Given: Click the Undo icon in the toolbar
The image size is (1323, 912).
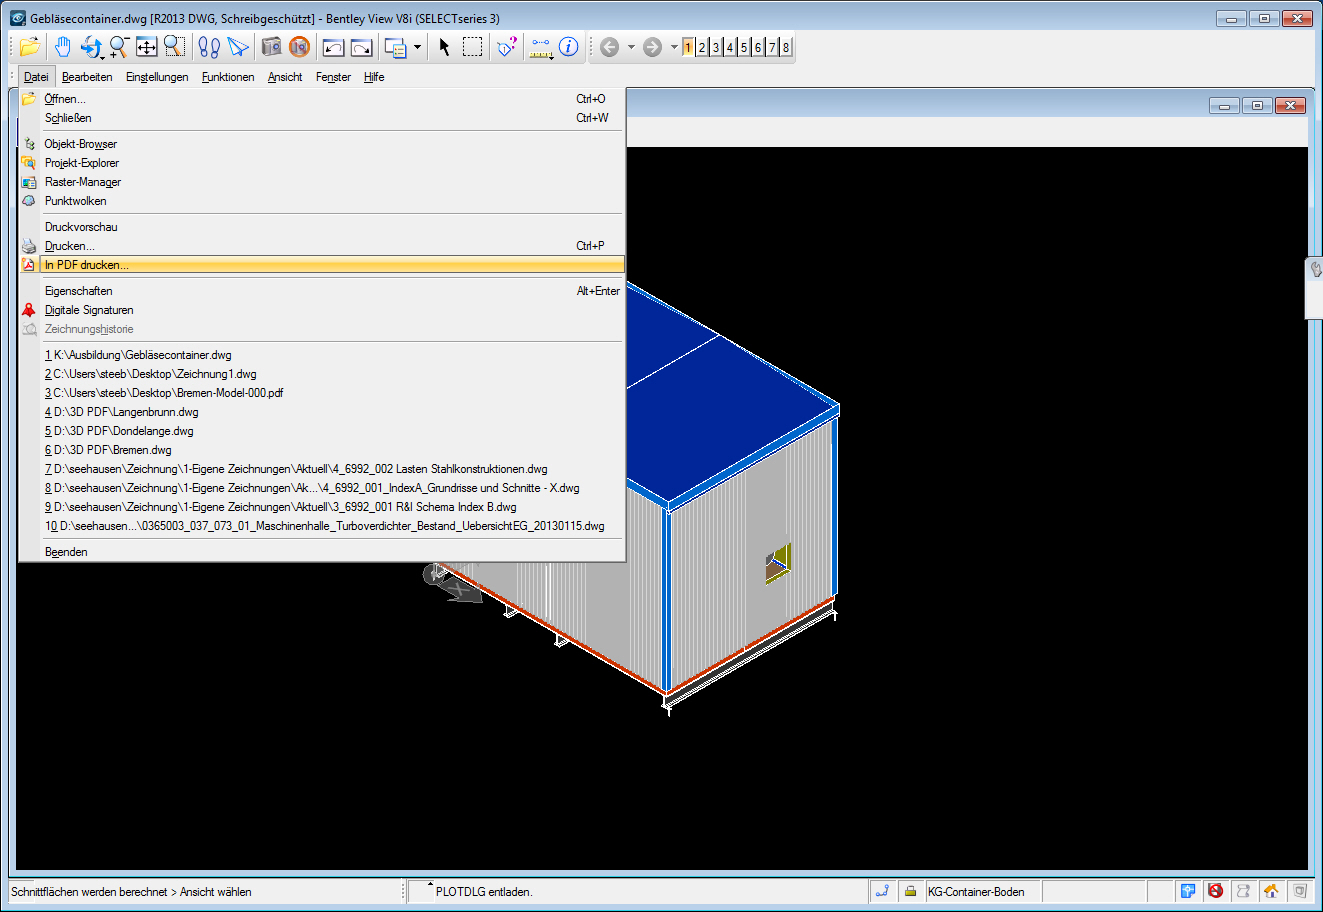Looking at the screenshot, I should point(333,46).
